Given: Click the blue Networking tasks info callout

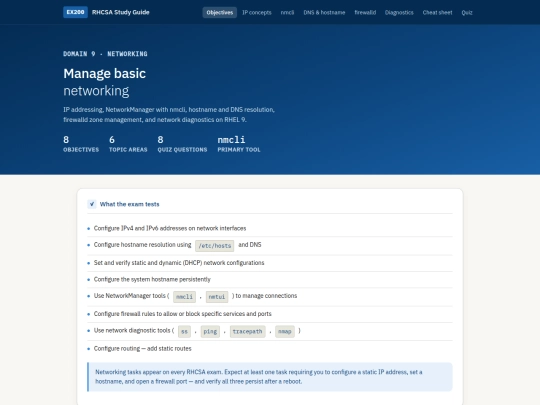Looking at the screenshot, I should tap(270, 377).
